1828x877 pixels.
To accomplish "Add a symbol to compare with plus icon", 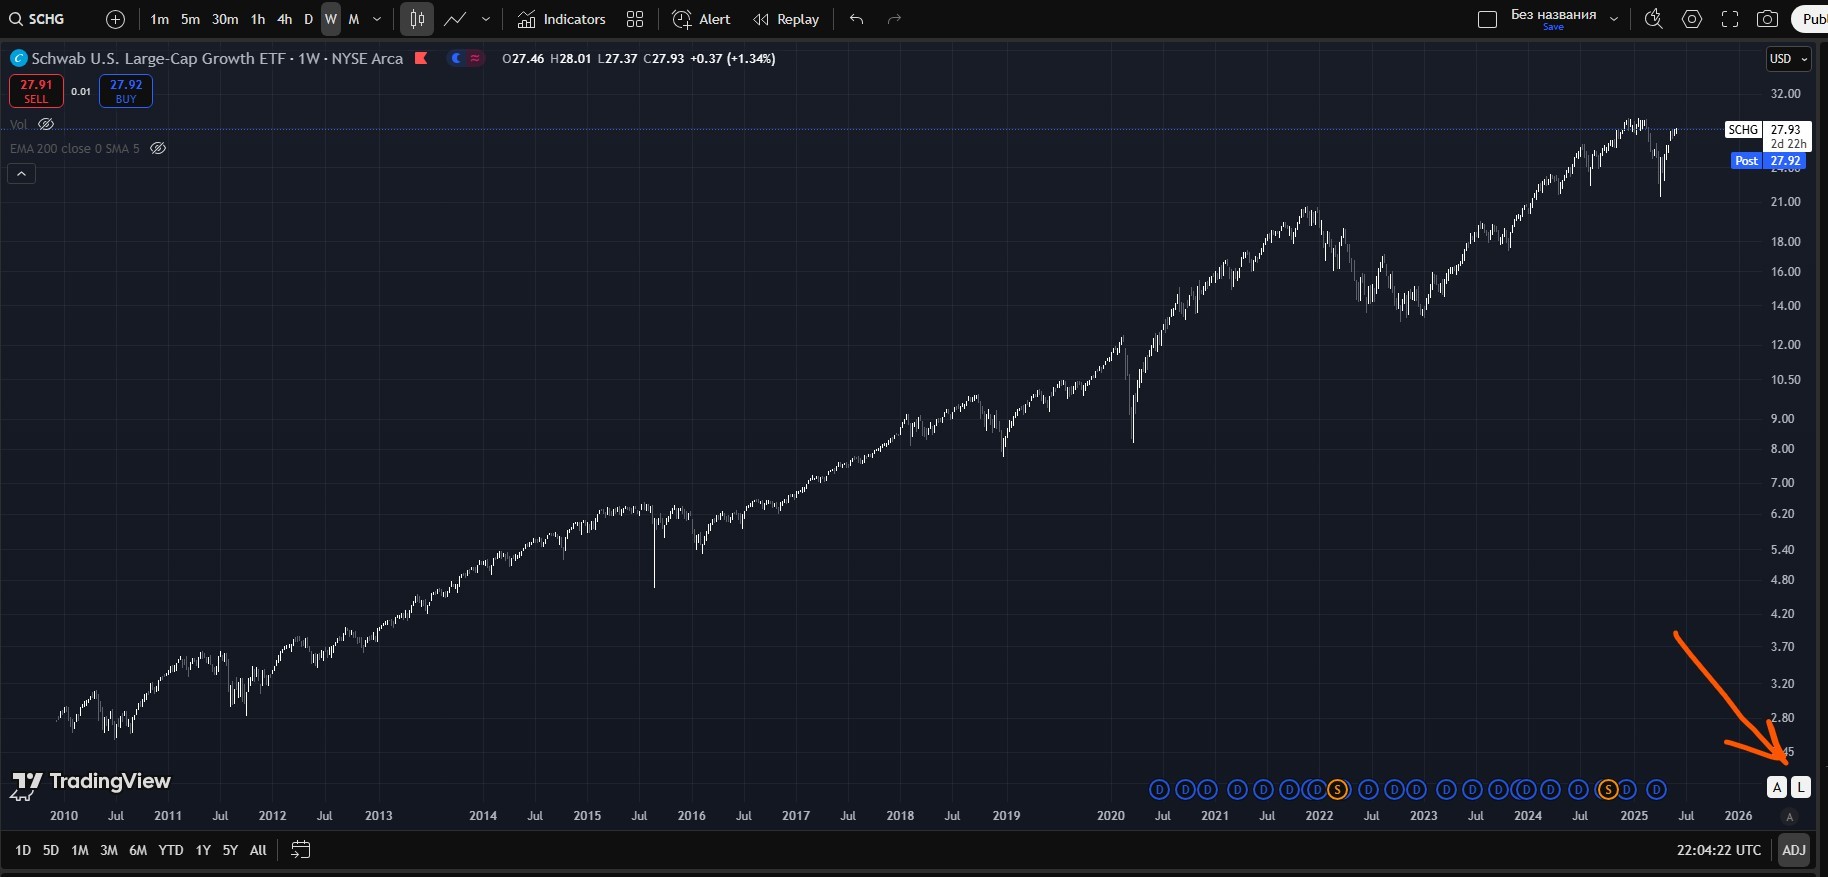I will pos(115,19).
